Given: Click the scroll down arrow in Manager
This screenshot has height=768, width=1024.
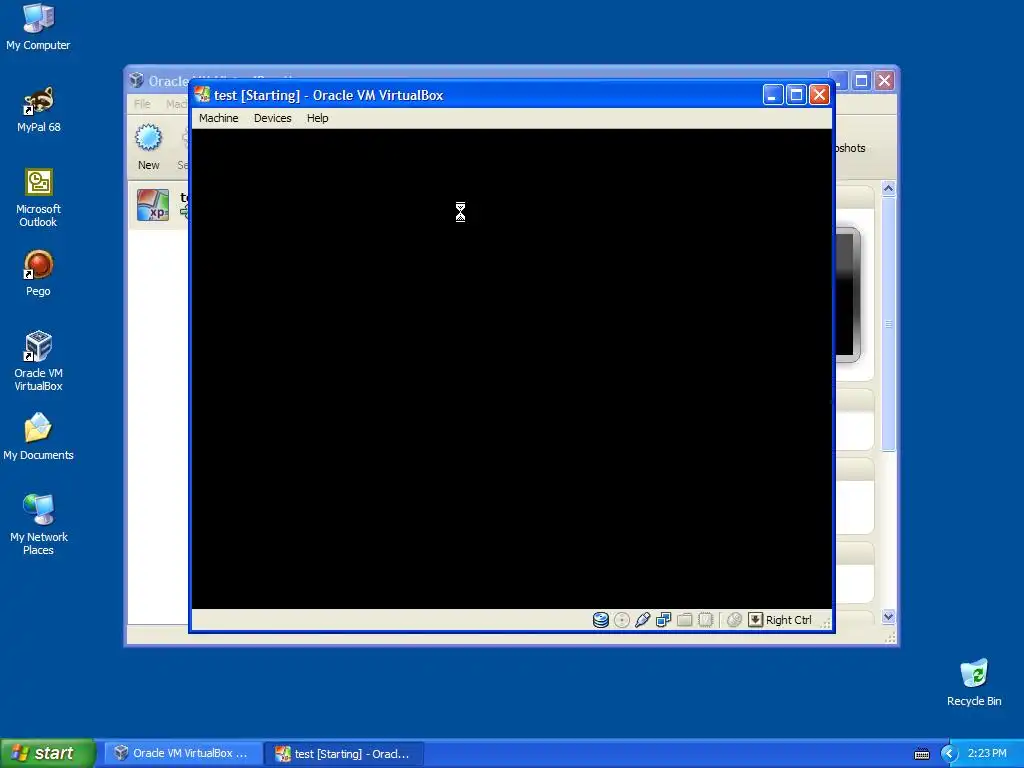Looking at the screenshot, I should tap(888, 616).
